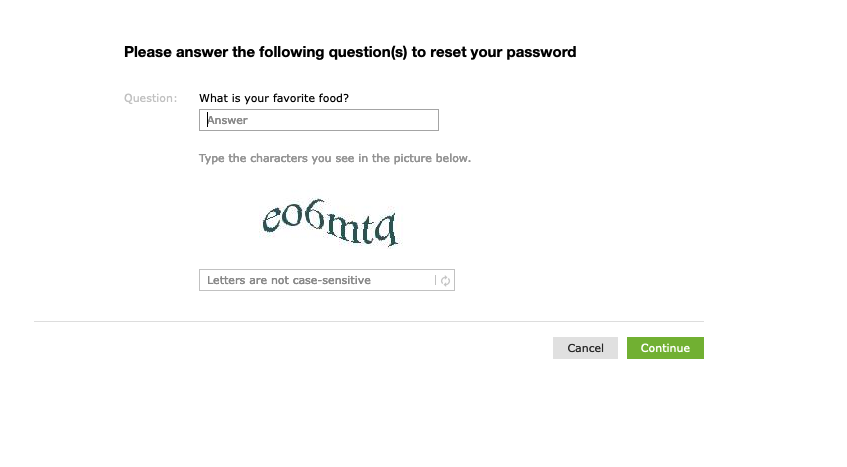Click the gray "Question:" label
Image resolution: width=847 pixels, height=467 pixels.
coord(150,98)
